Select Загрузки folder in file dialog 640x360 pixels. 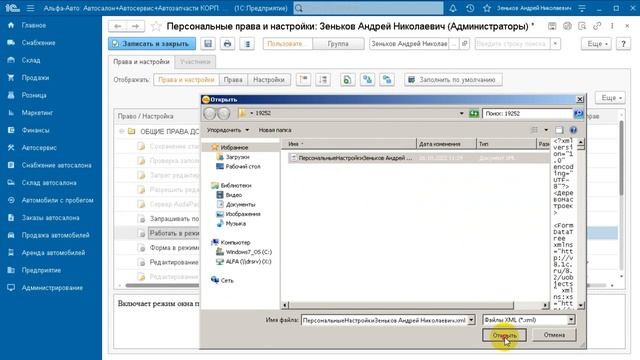237,157
